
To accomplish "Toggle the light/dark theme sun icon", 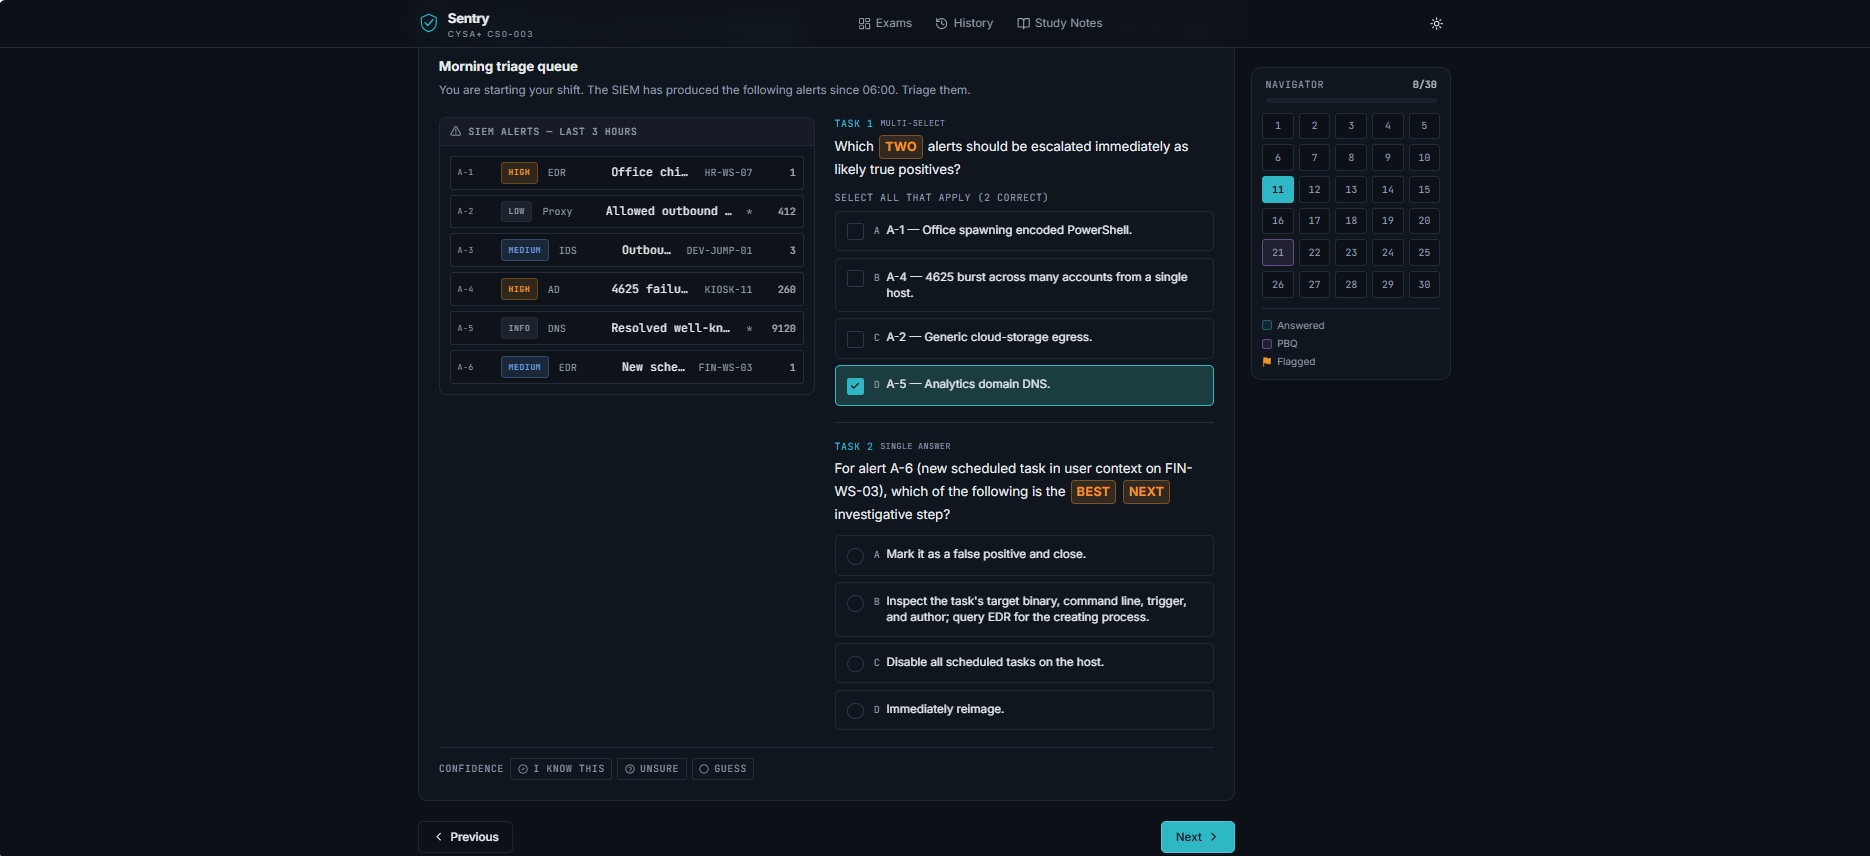I will pos(1436,23).
